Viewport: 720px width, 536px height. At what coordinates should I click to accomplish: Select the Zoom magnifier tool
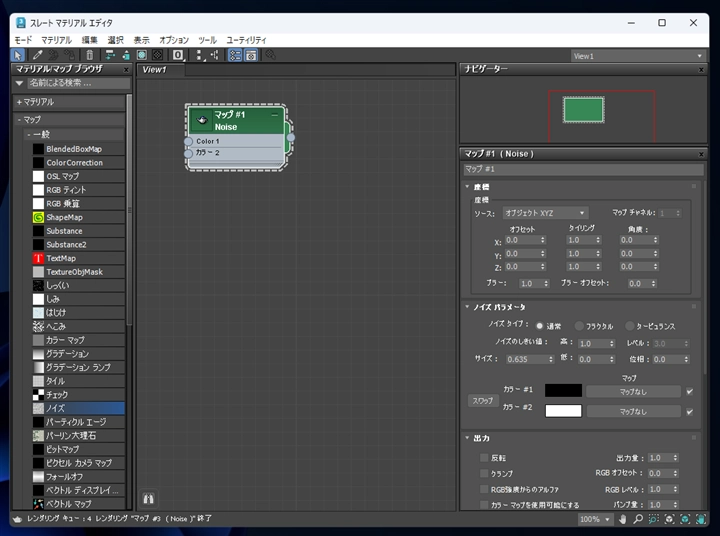coord(638,519)
